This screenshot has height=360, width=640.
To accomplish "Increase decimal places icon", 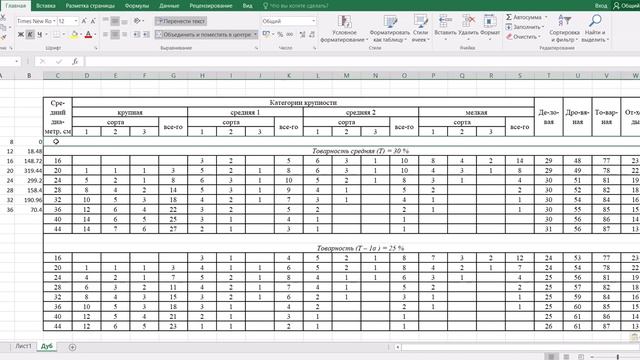I will (302, 35).
